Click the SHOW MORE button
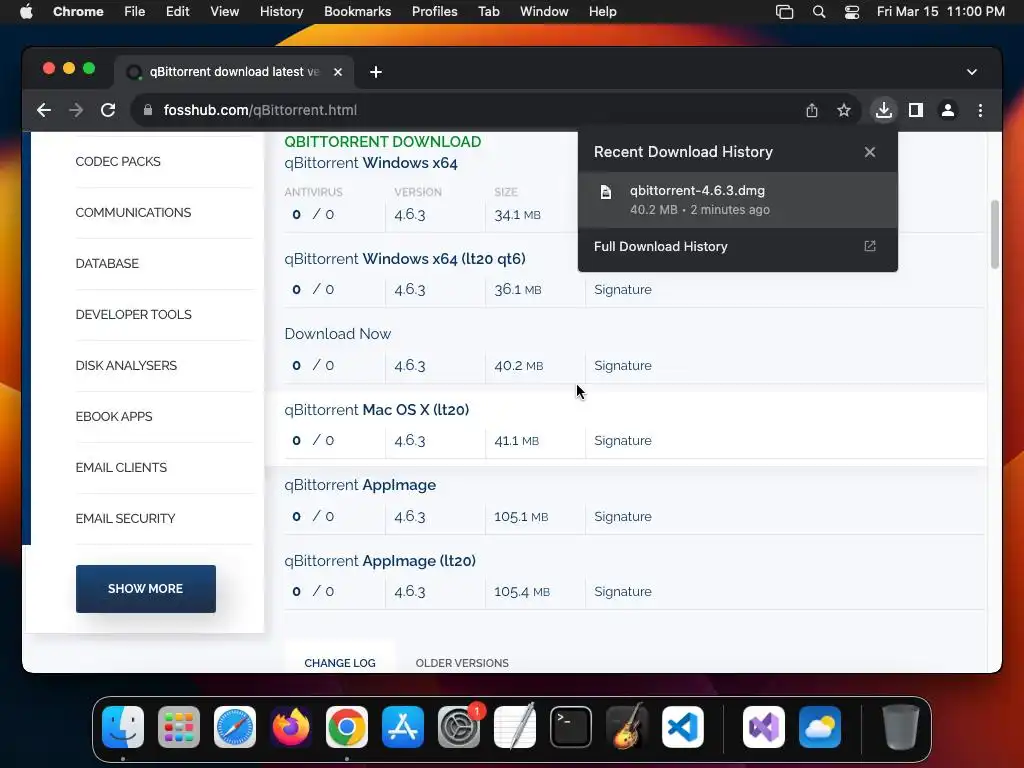Image resolution: width=1024 pixels, height=768 pixels. click(x=146, y=589)
